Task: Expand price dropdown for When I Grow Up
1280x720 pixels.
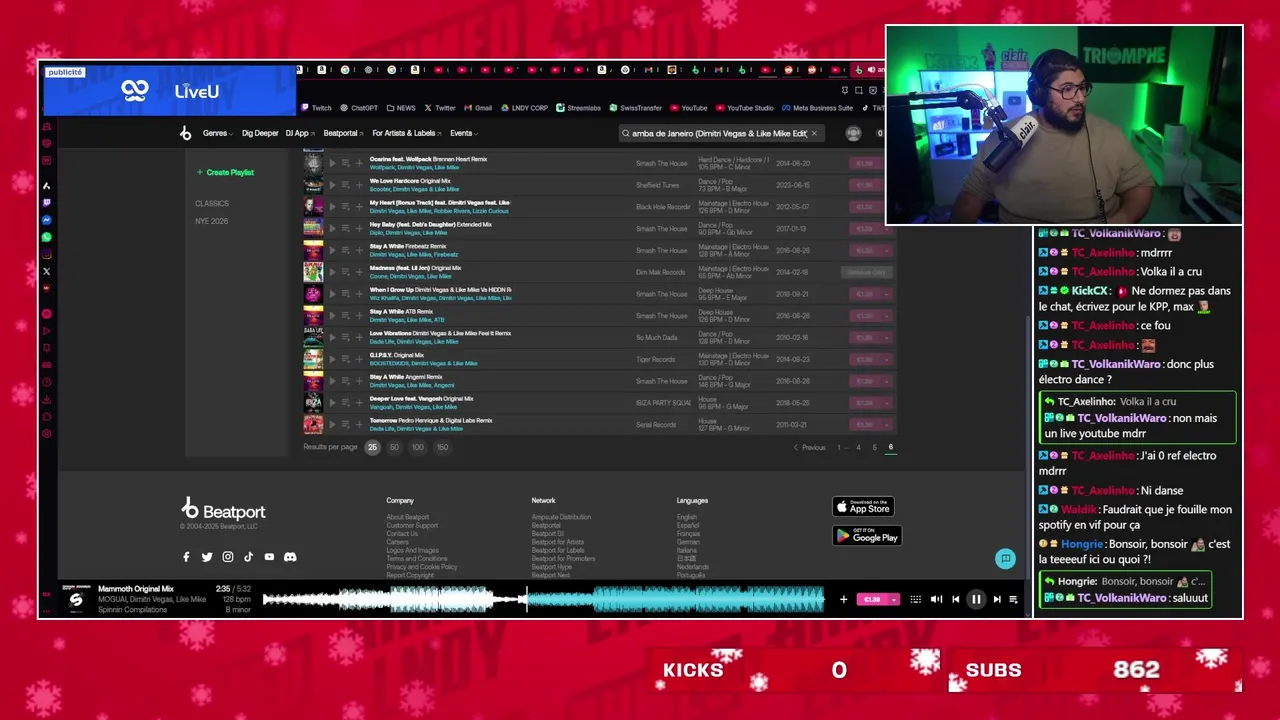Action: pyautogui.click(x=887, y=294)
